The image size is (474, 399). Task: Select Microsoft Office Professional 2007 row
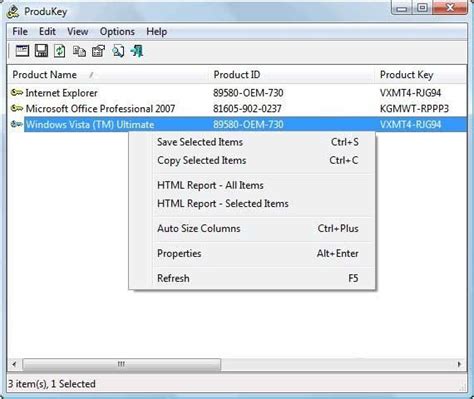[x=238, y=108]
